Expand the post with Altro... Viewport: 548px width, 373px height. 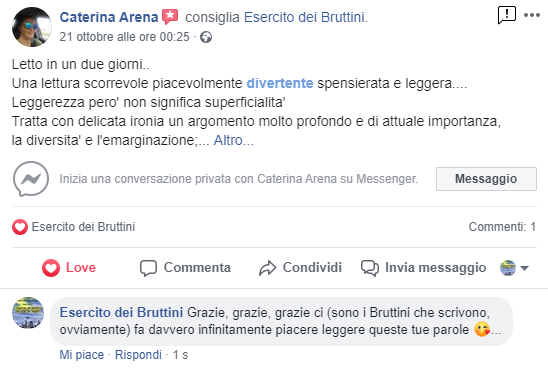(x=233, y=140)
